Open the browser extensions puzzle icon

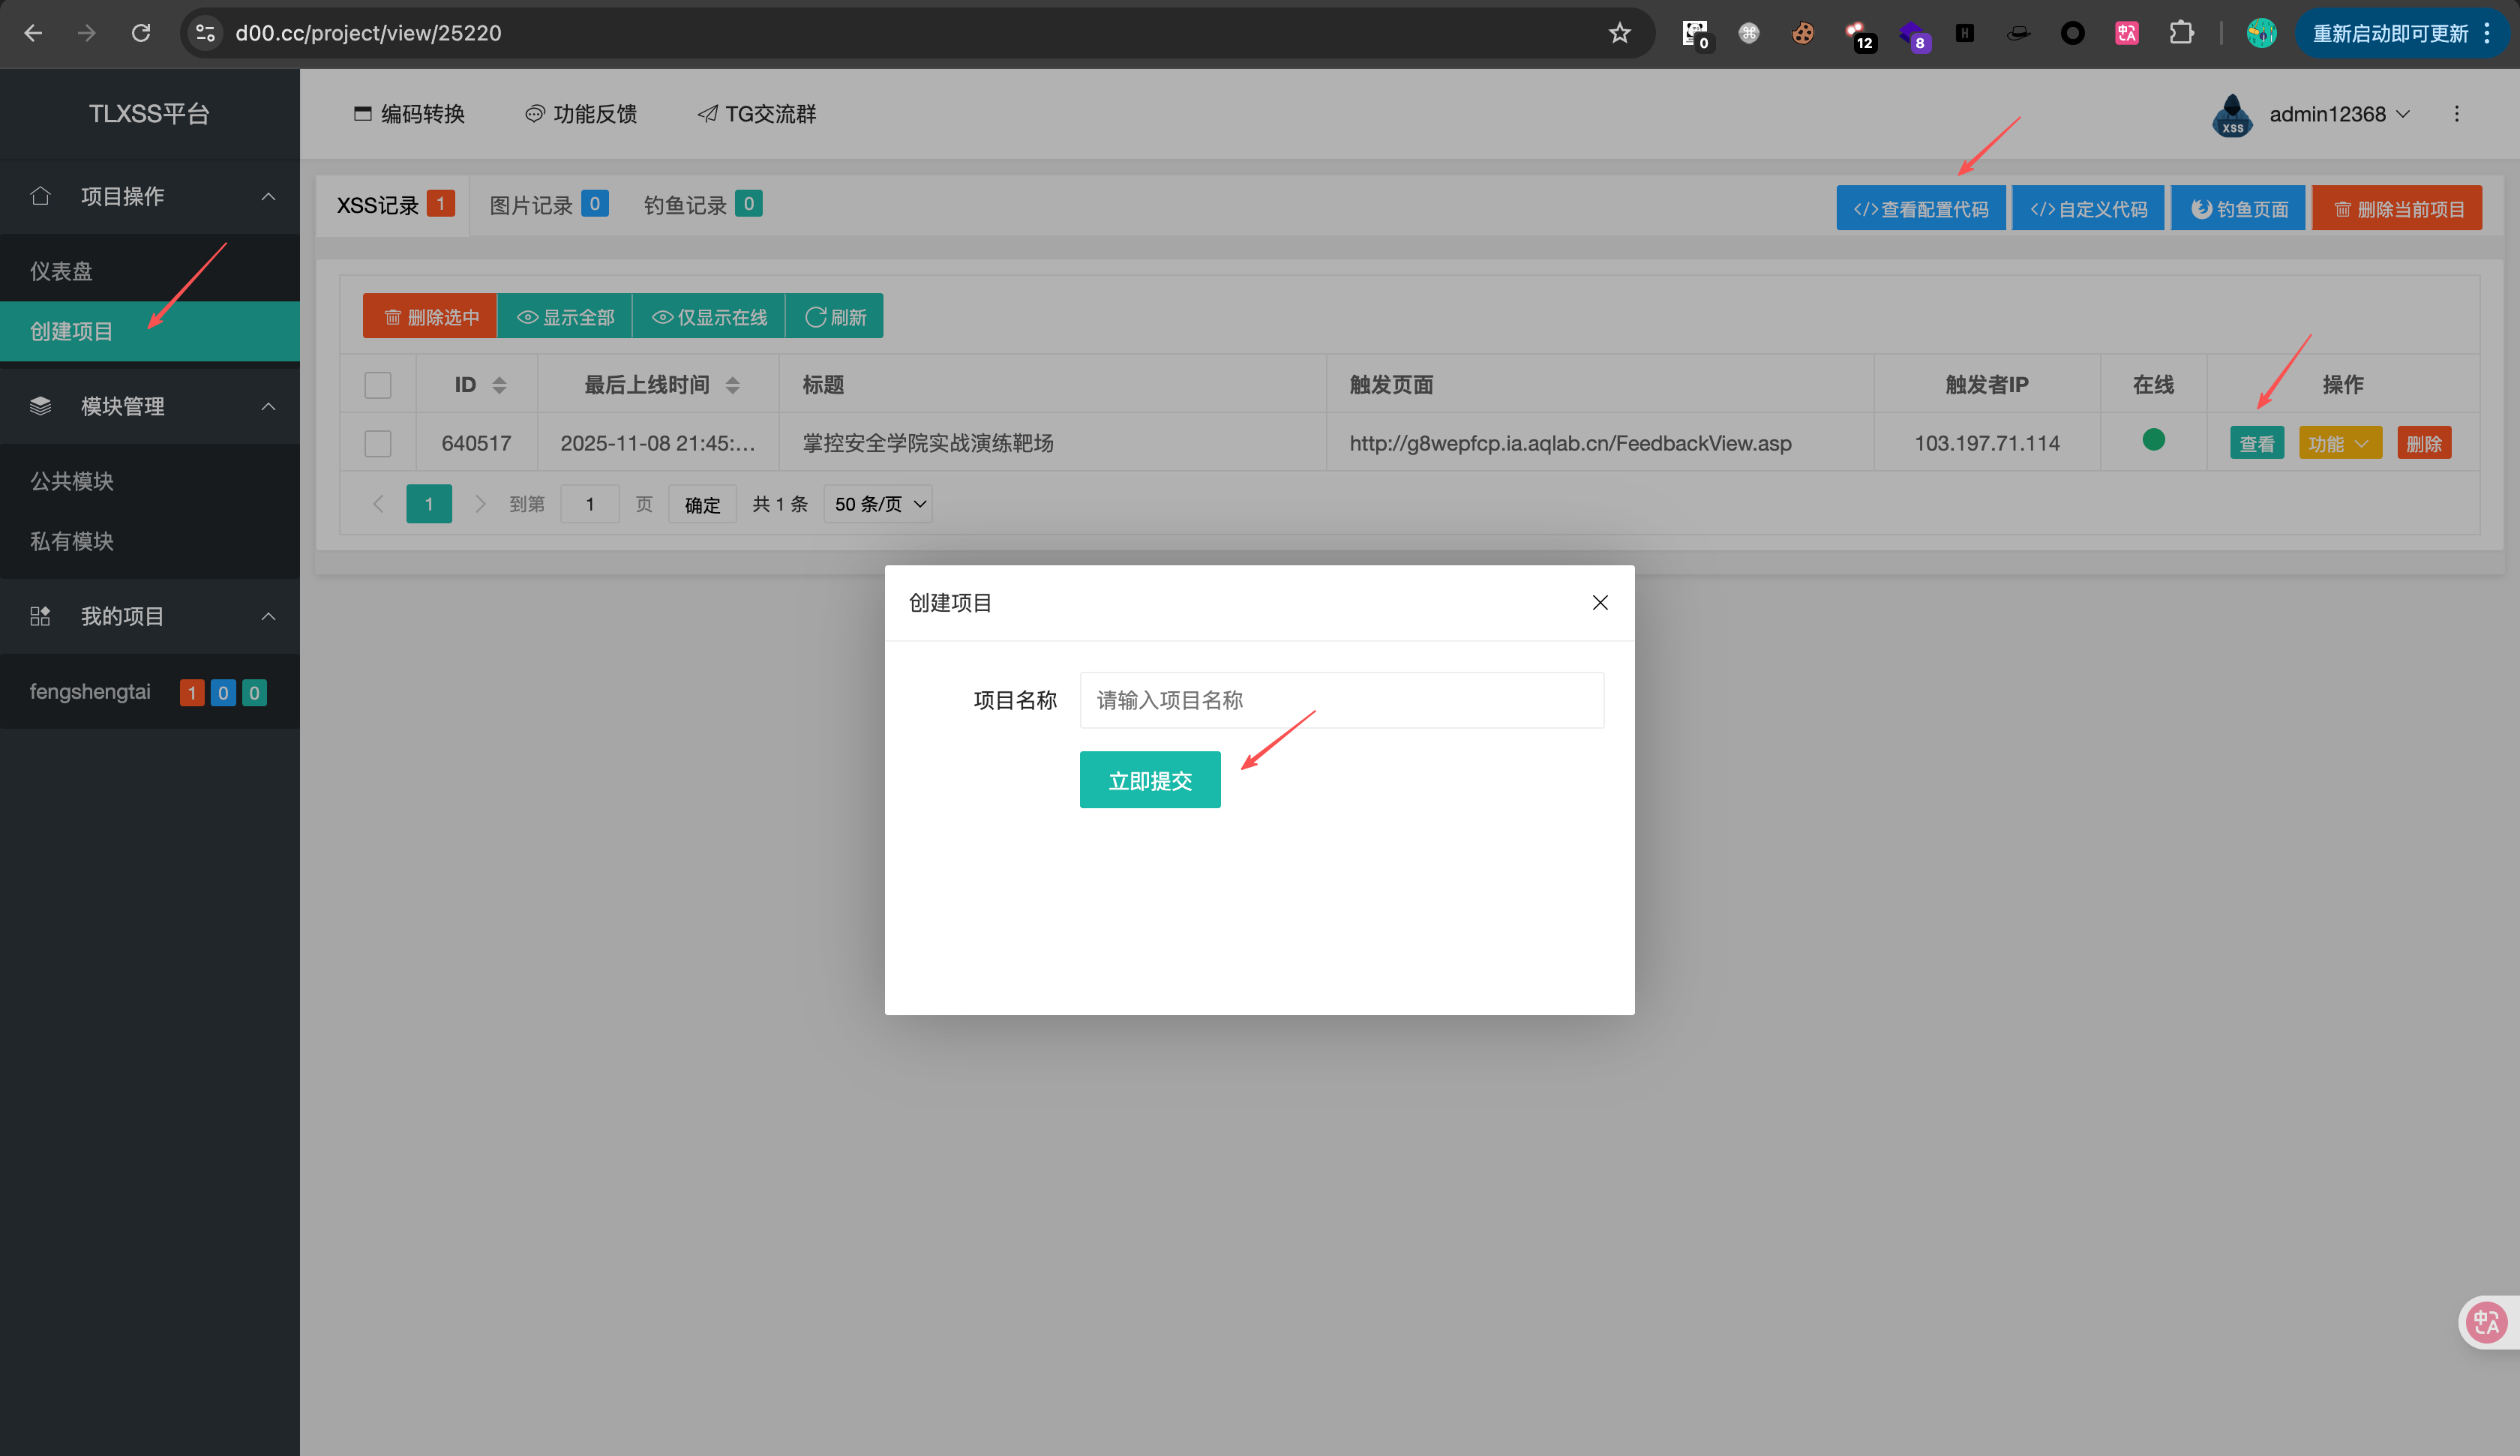coord(2181,33)
